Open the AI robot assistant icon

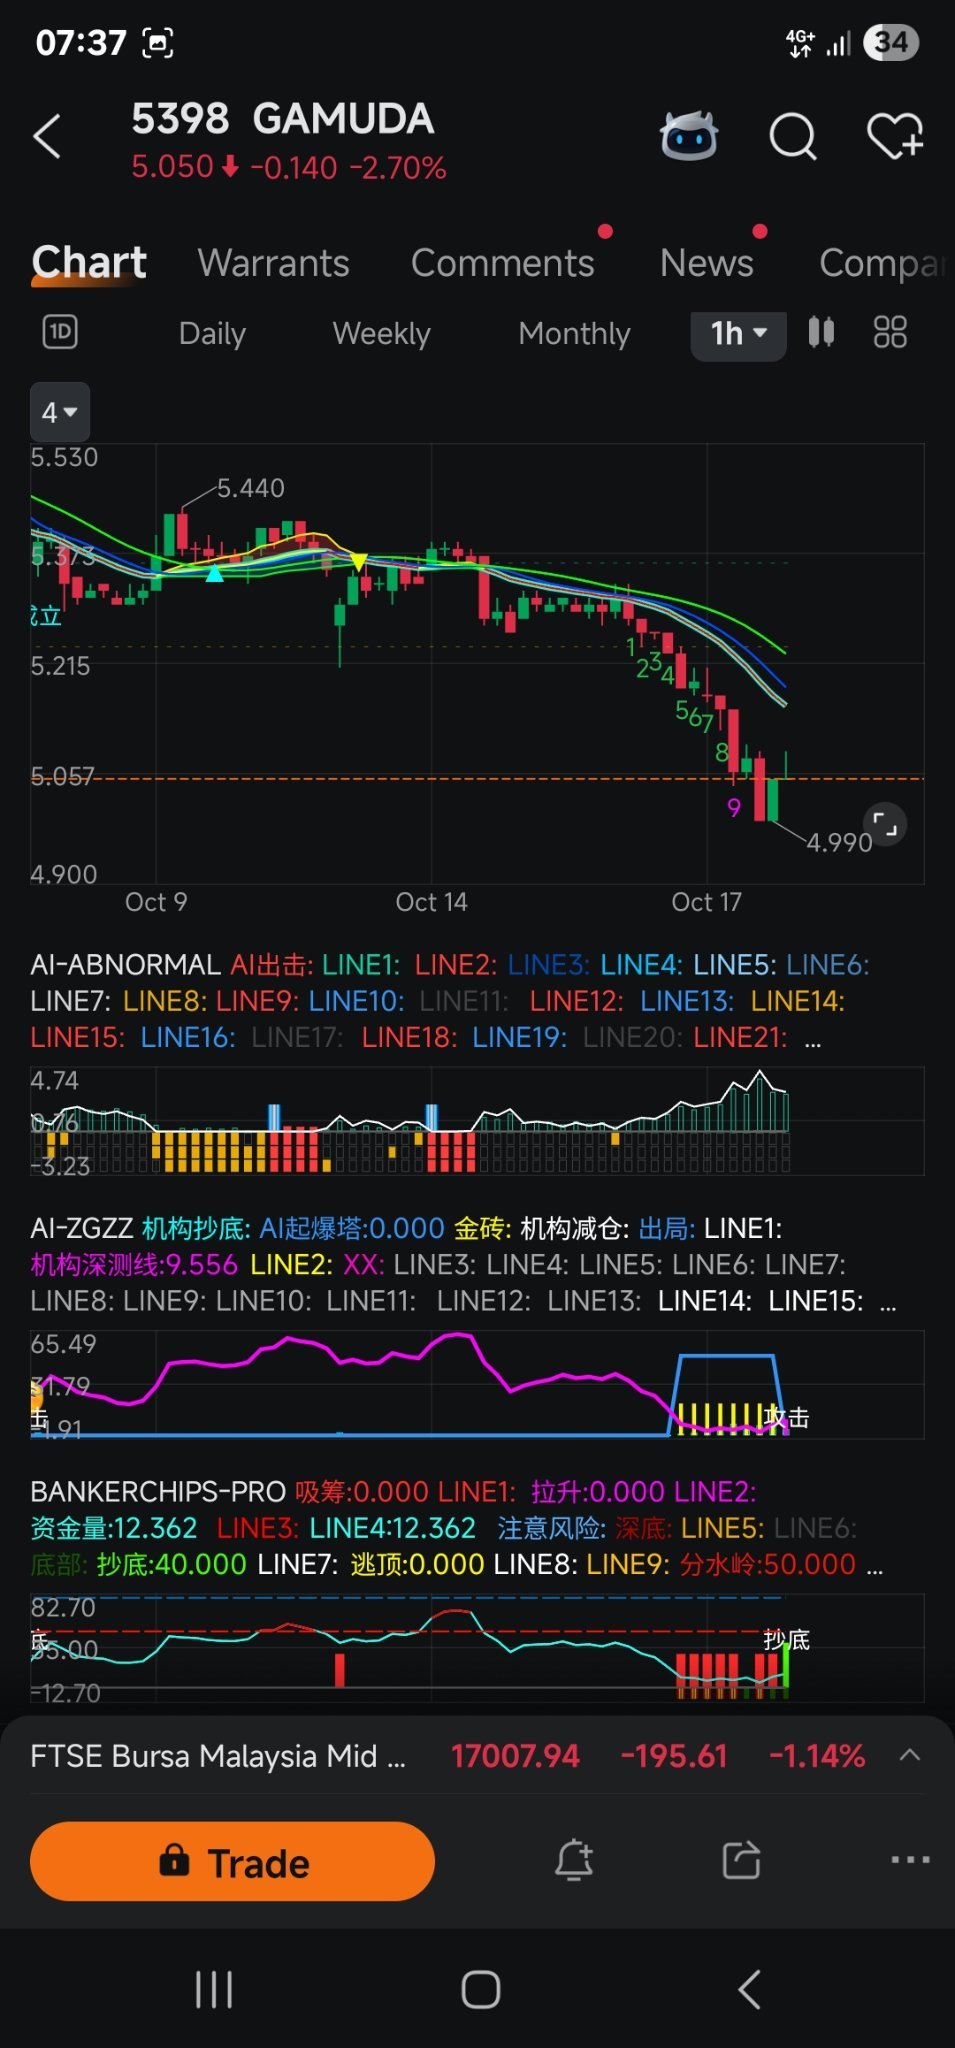[689, 136]
